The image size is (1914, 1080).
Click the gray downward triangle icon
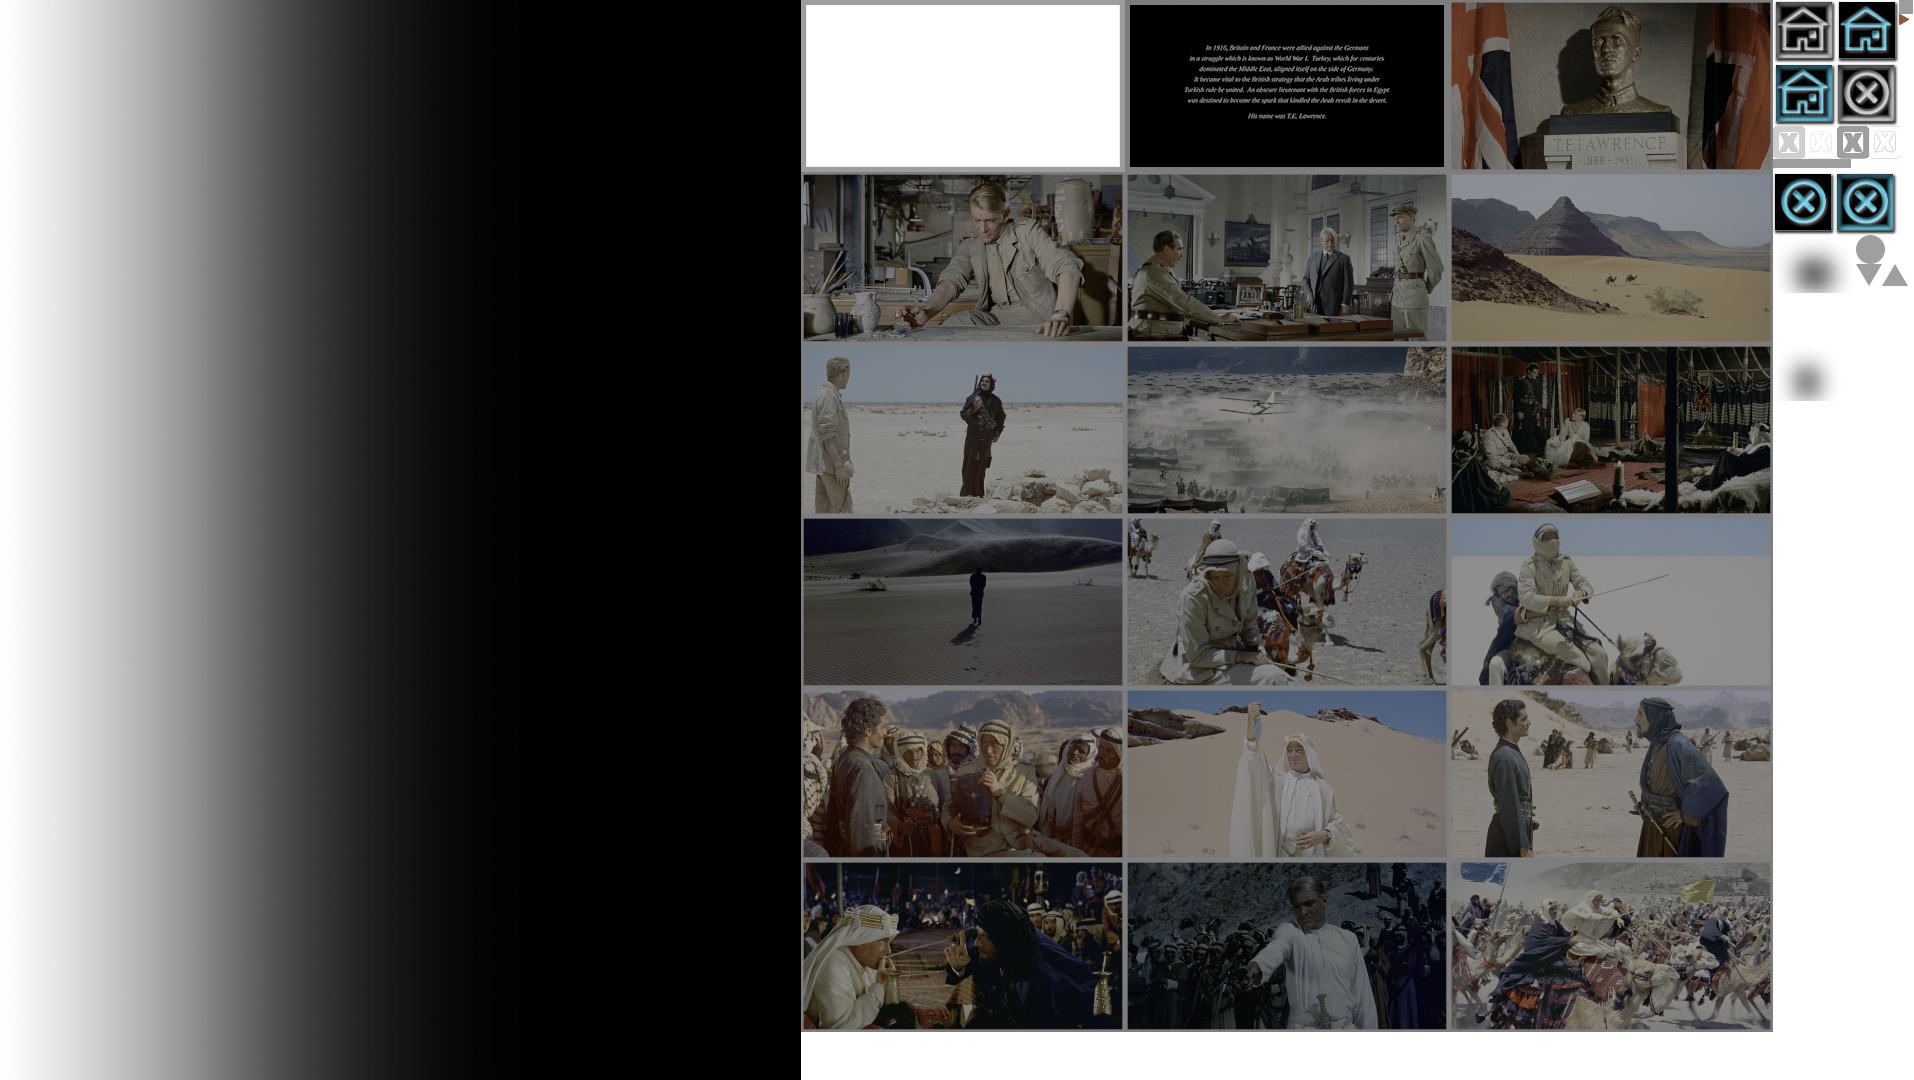(1868, 275)
